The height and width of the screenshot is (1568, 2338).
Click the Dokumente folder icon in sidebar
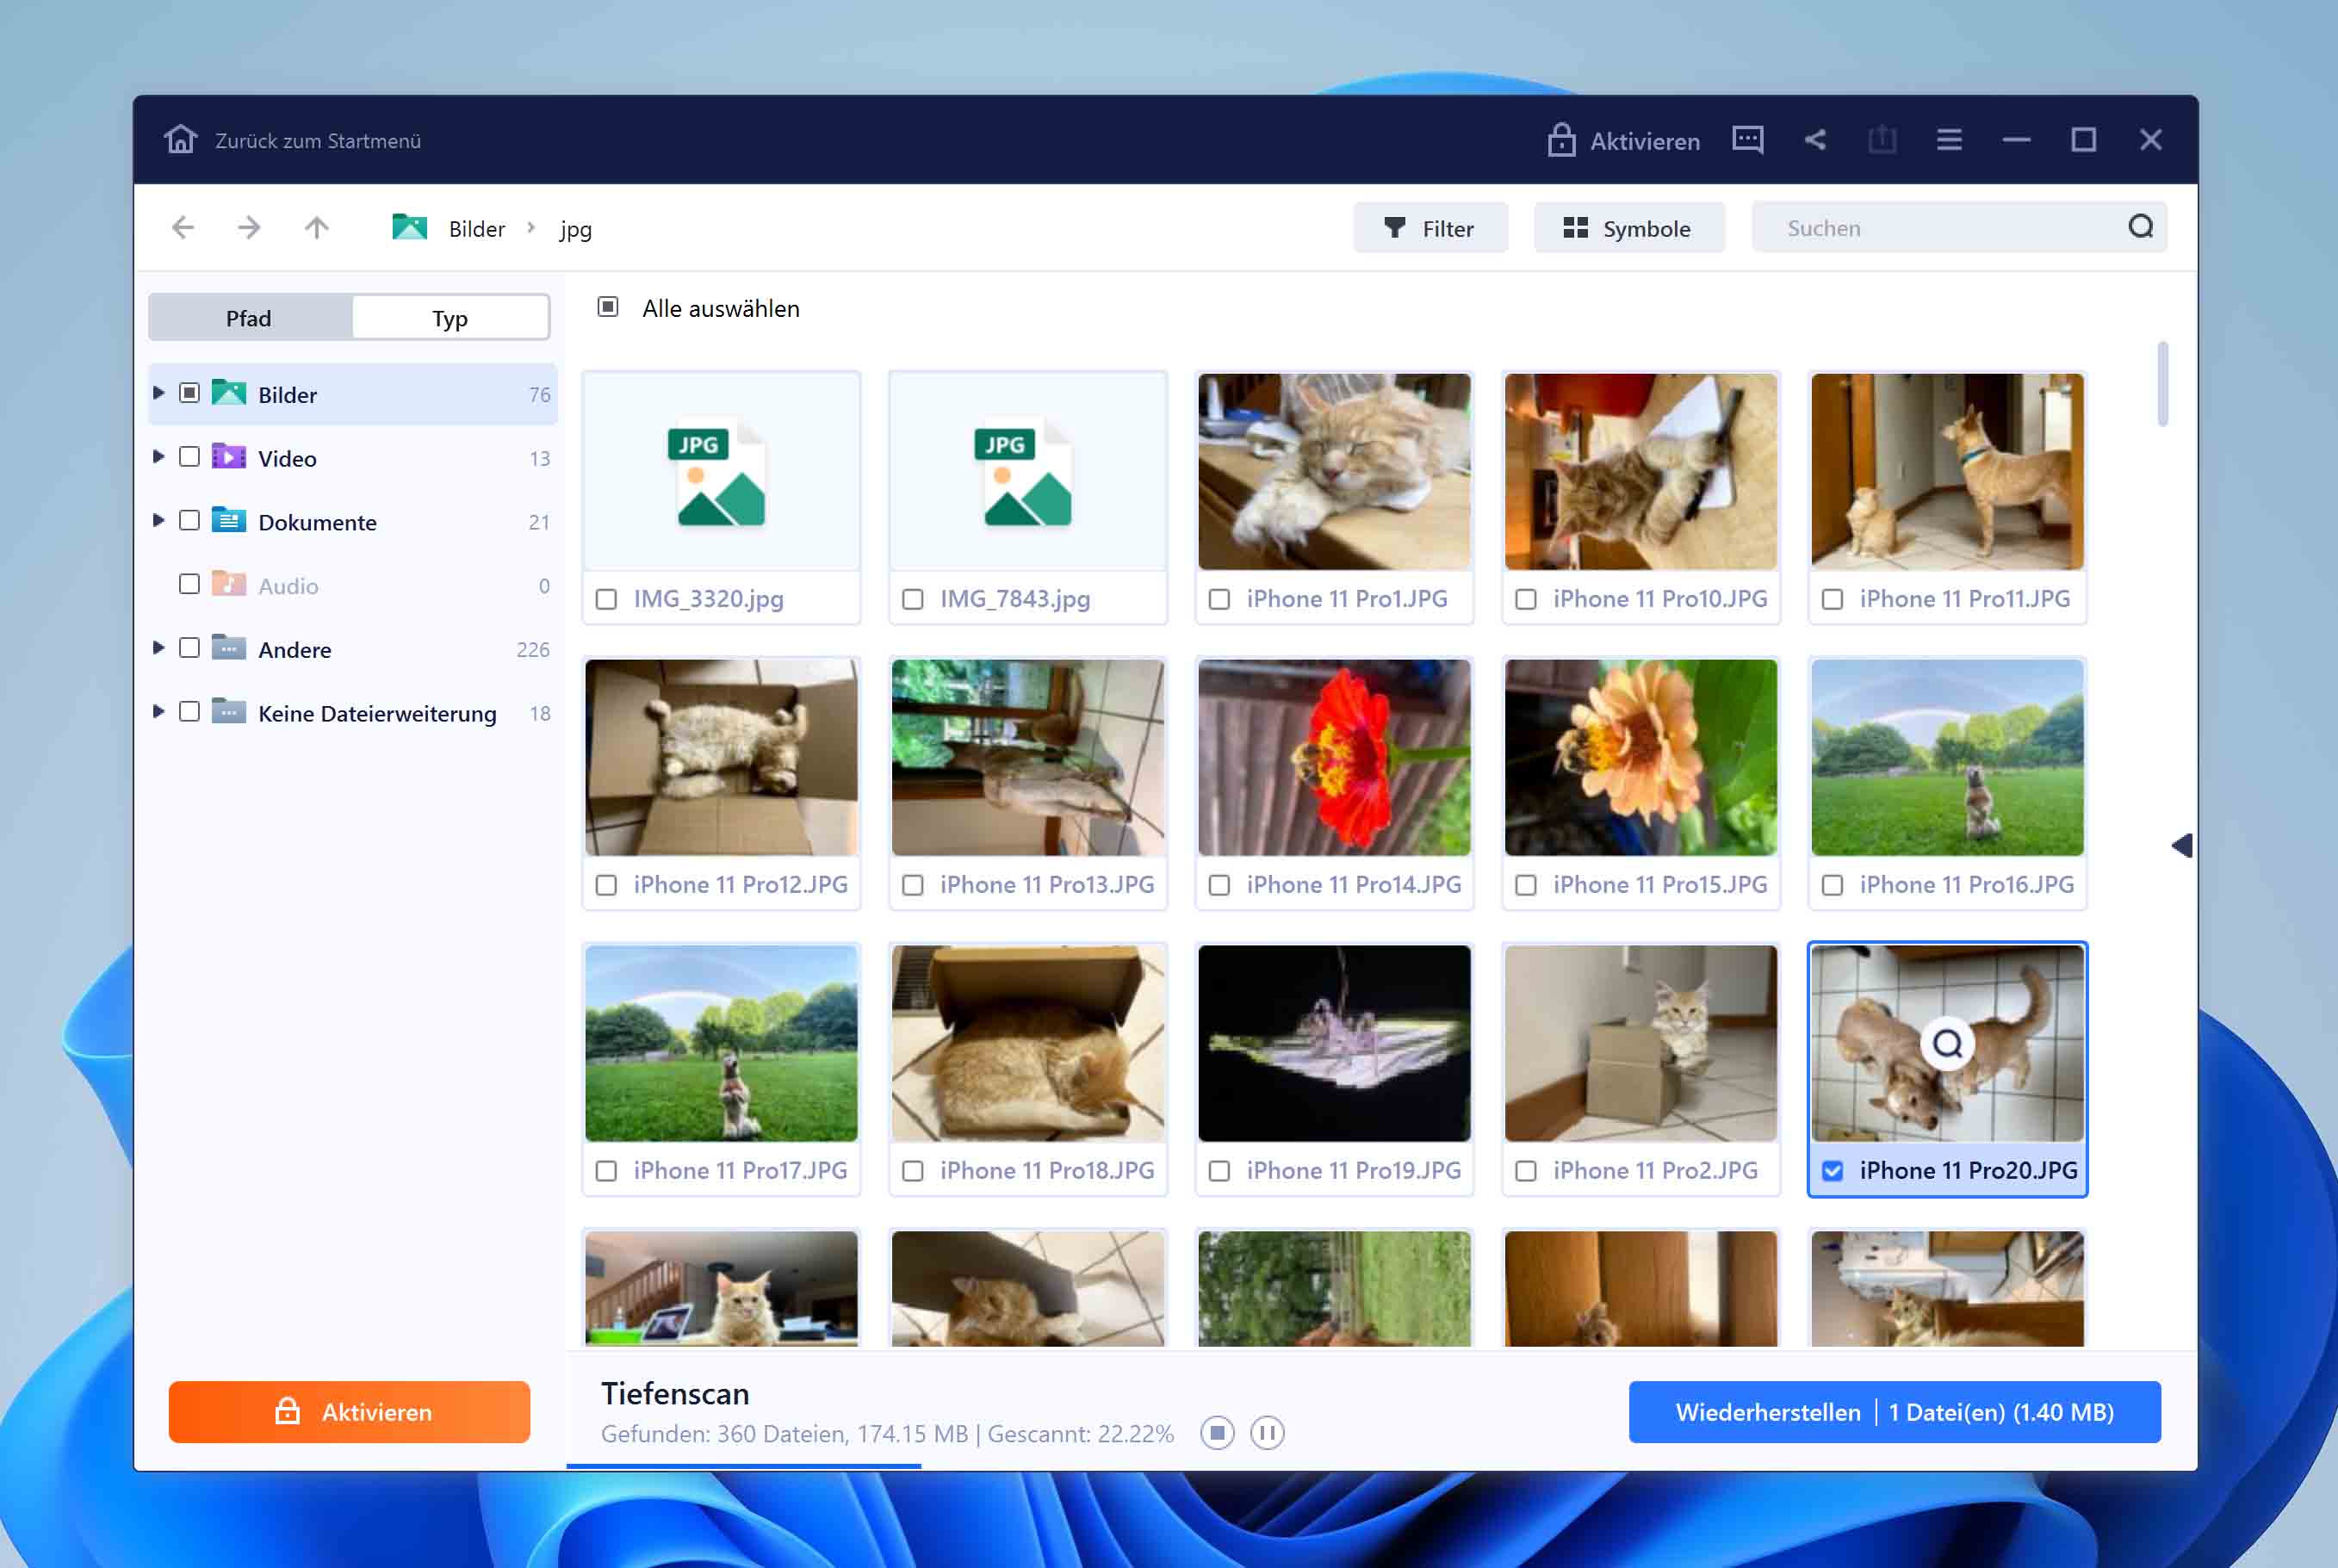[x=229, y=521]
